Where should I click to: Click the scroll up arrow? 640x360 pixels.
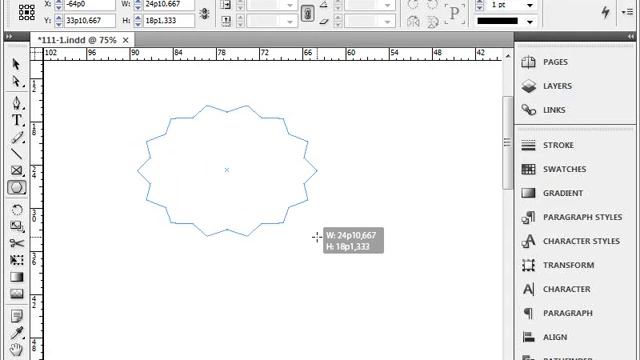tap(507, 56)
